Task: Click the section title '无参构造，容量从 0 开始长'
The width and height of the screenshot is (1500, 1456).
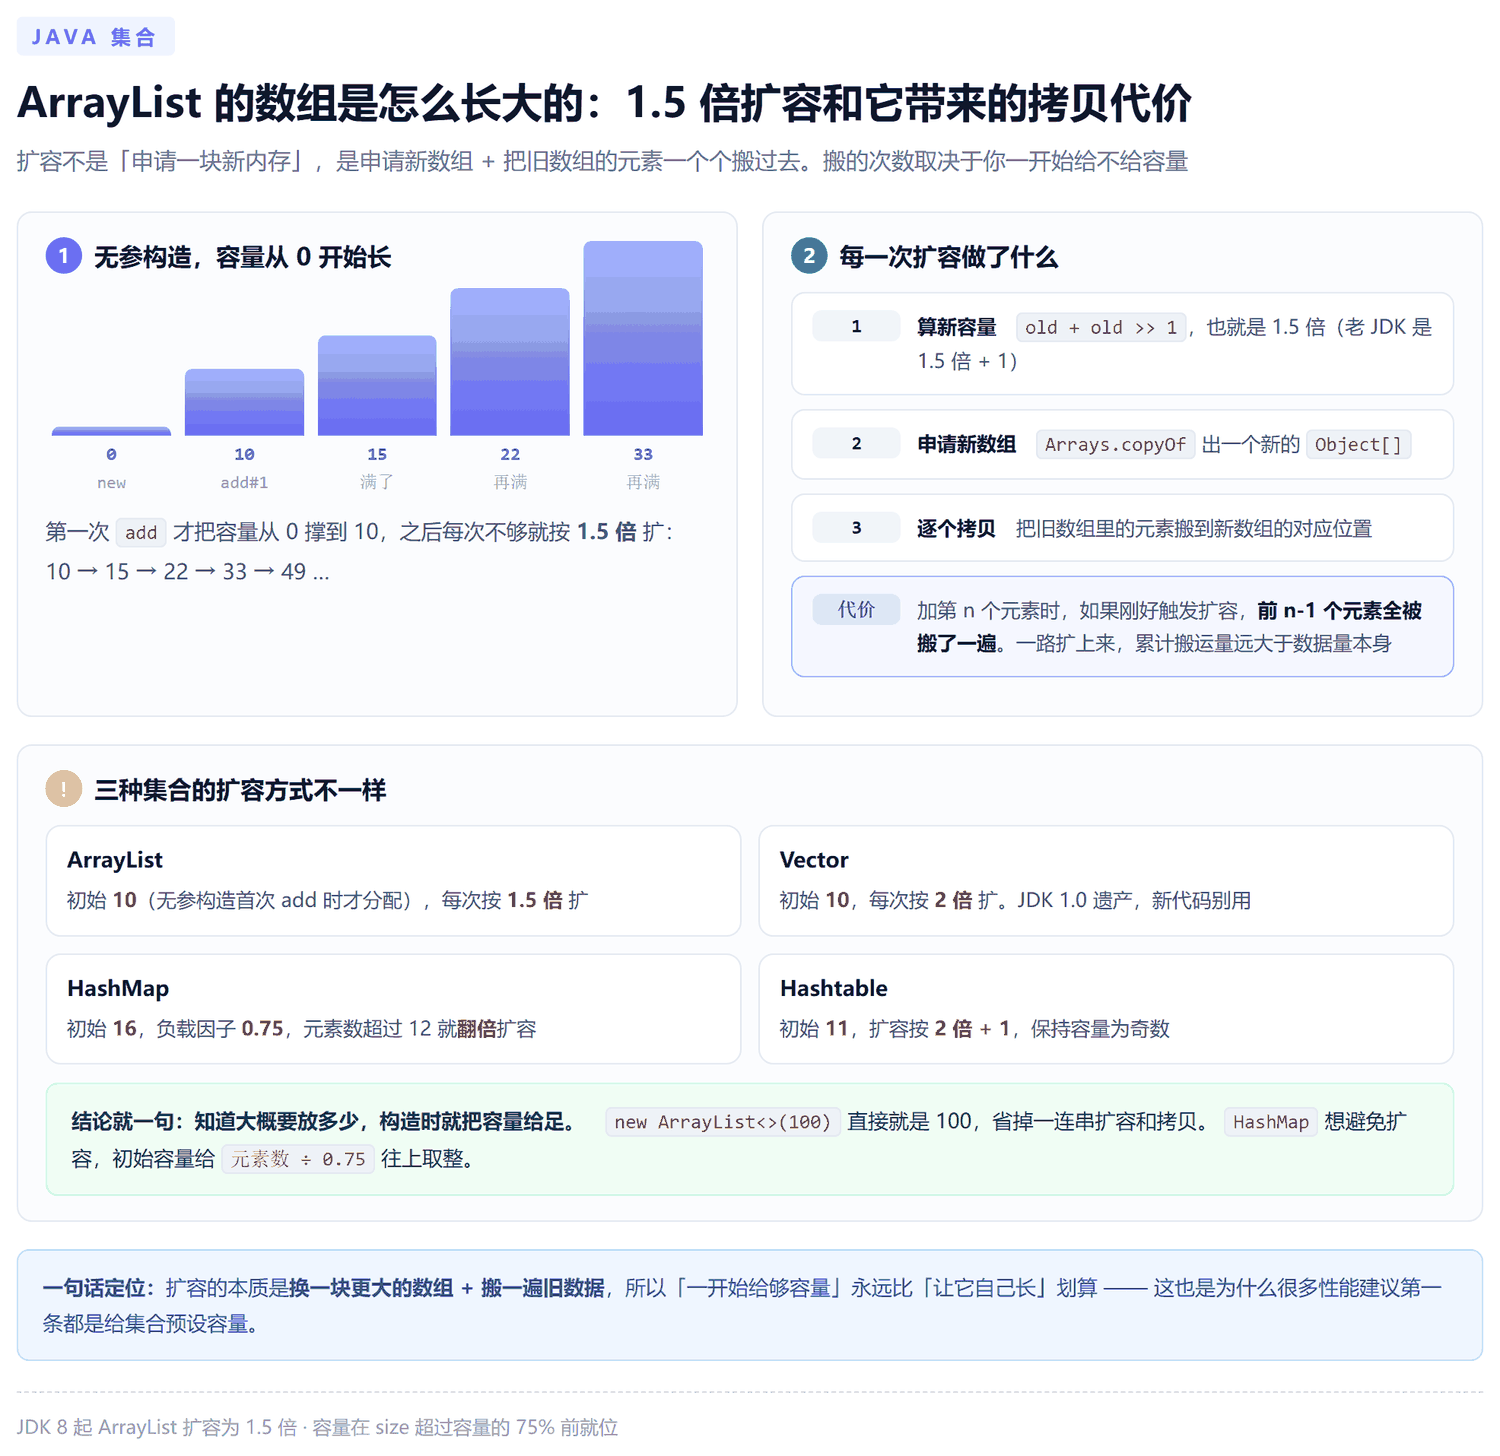Action: click(x=242, y=257)
